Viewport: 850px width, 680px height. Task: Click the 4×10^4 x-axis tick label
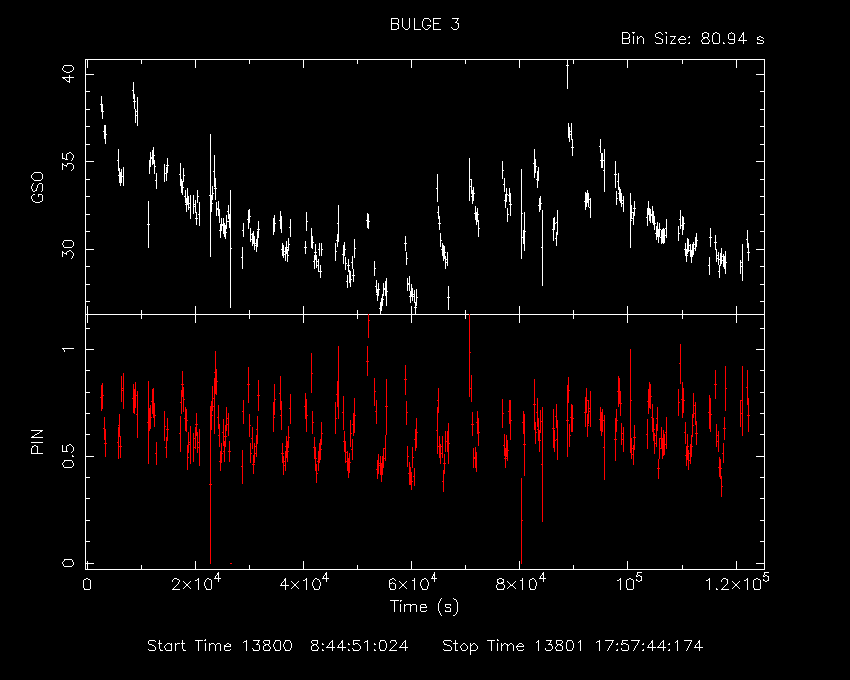click(304, 583)
